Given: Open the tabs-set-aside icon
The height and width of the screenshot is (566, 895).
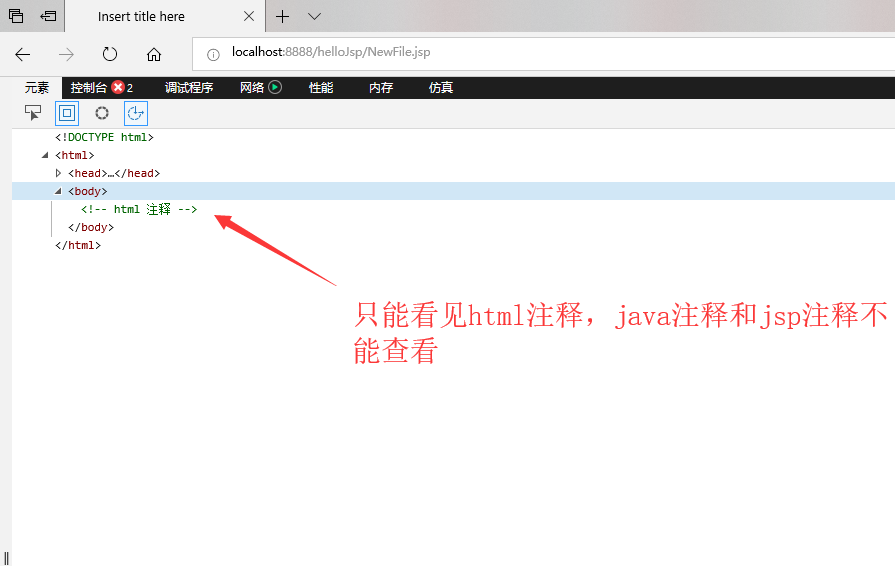Looking at the screenshot, I should click(16, 16).
